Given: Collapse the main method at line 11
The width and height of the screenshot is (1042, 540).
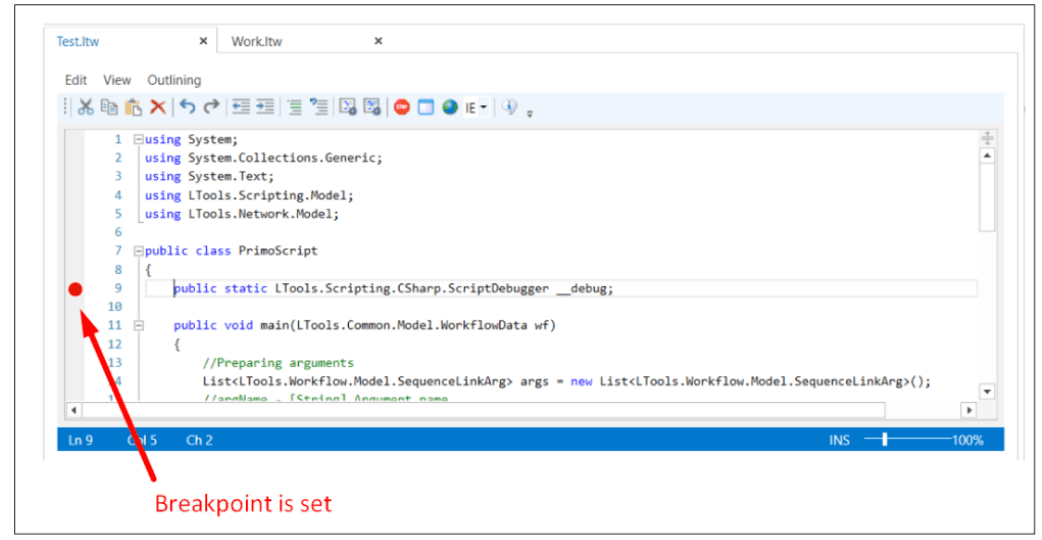Looking at the screenshot, I should [139, 325].
